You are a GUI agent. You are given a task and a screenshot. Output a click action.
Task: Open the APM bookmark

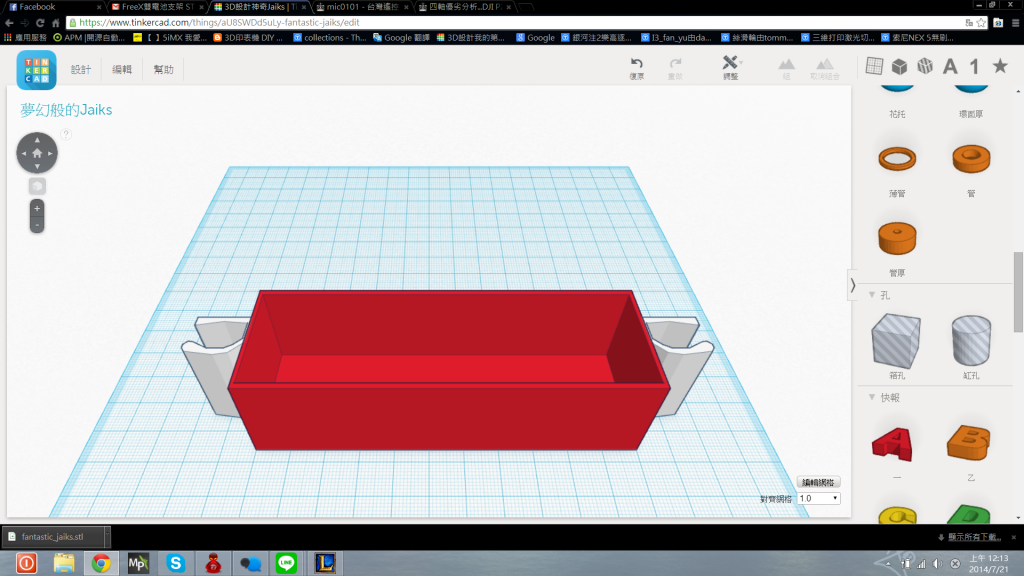[89, 38]
